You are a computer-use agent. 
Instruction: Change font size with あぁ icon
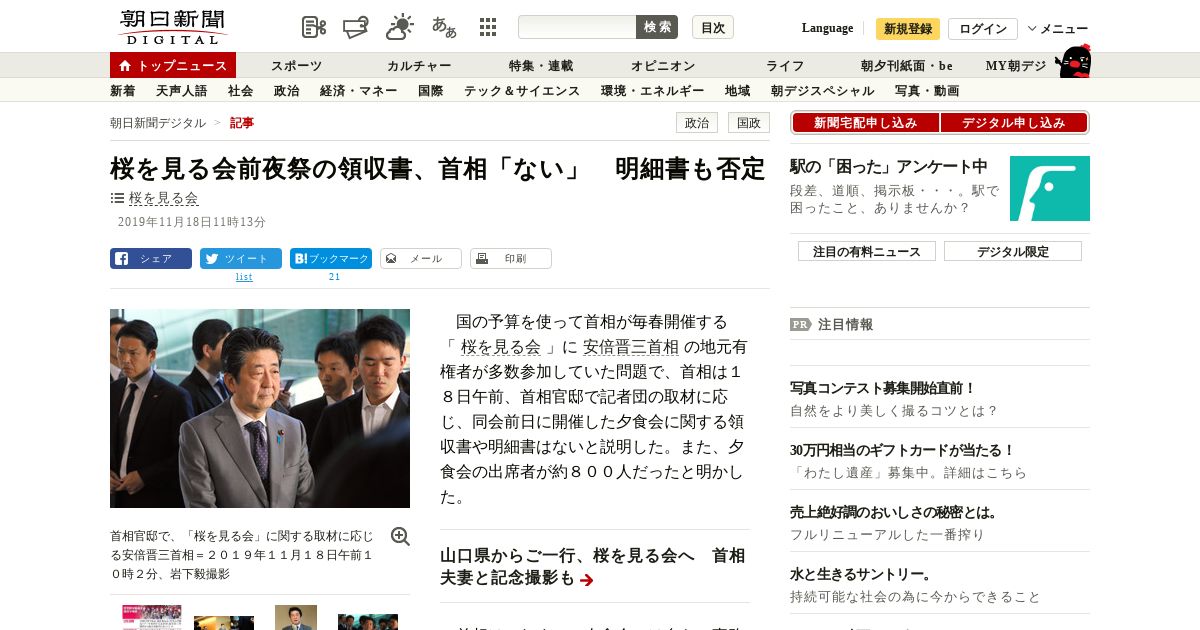(444, 27)
